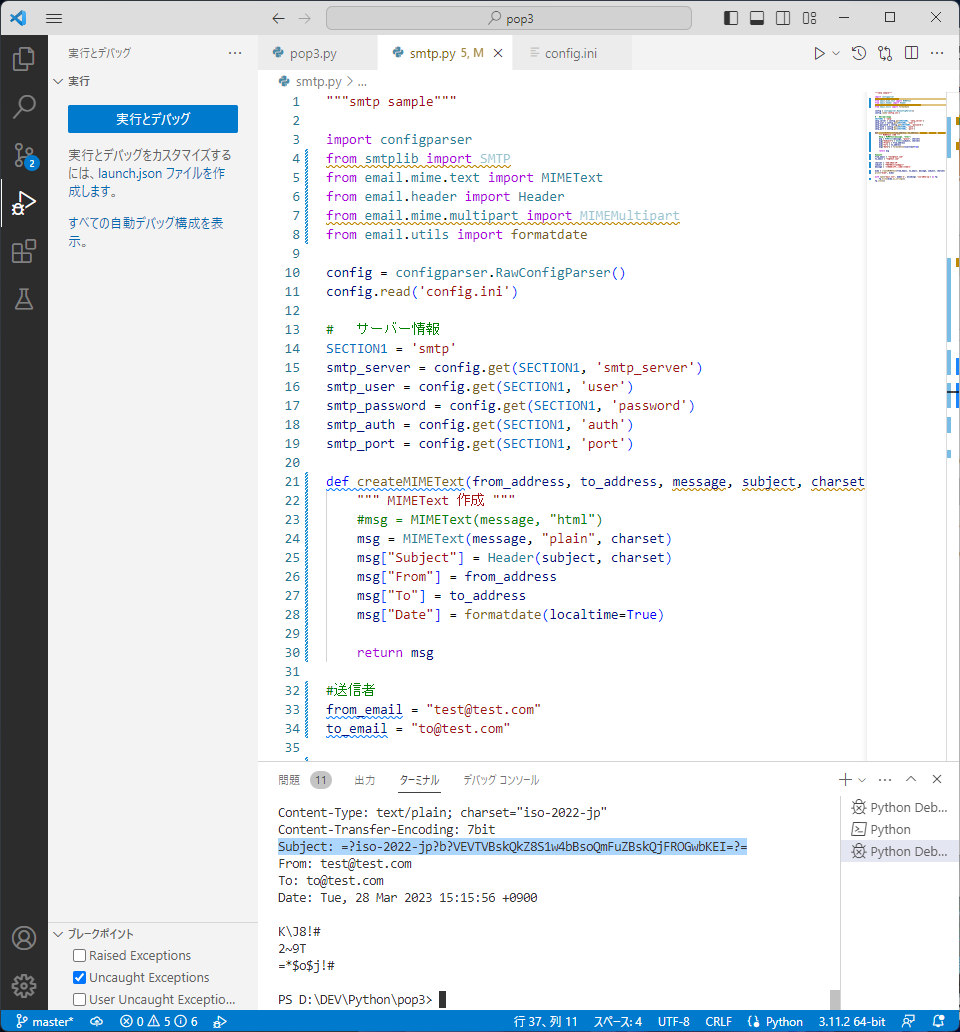Run Python file with play icon

click(819, 53)
